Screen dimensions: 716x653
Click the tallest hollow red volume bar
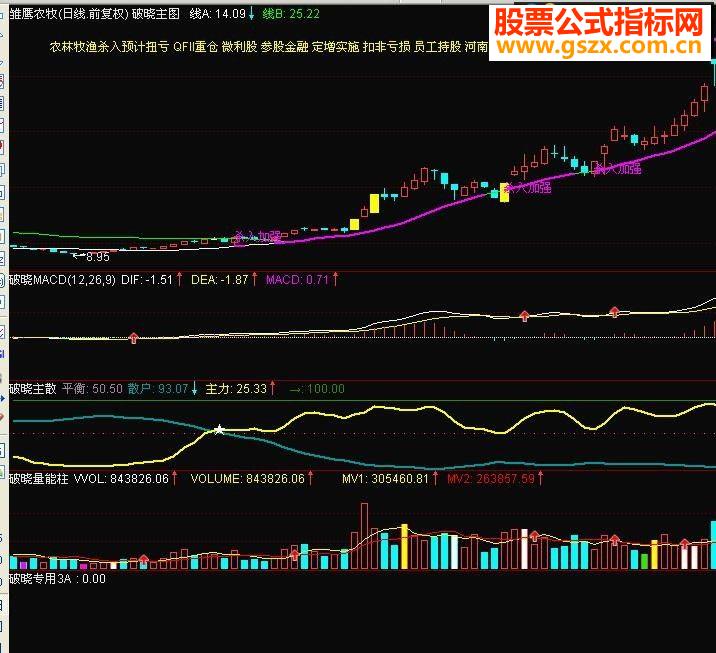click(x=364, y=536)
